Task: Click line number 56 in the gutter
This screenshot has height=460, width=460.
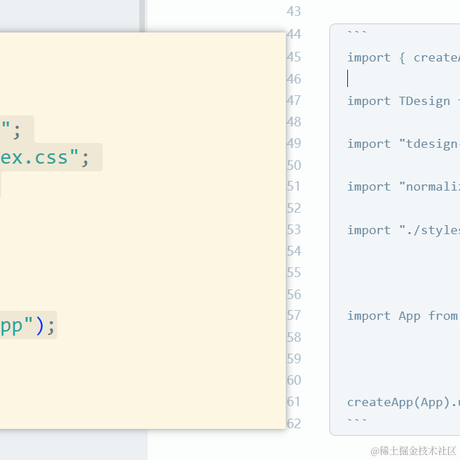Action: 294,295
